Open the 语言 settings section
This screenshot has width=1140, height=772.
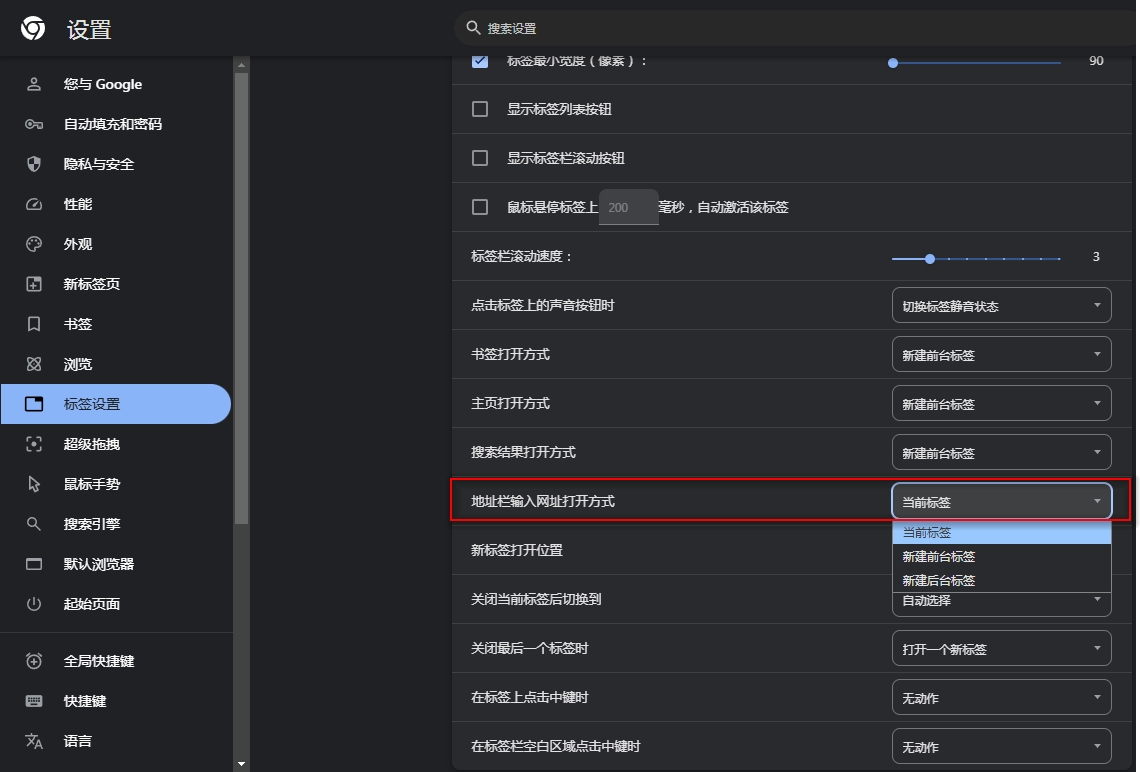(33, 741)
